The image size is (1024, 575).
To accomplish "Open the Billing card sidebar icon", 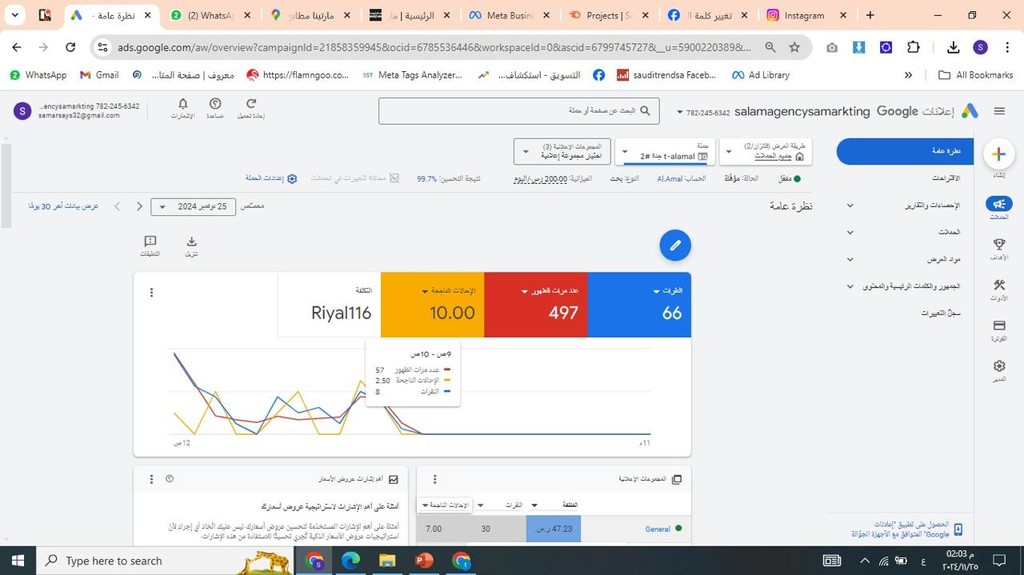I will [x=999, y=325].
